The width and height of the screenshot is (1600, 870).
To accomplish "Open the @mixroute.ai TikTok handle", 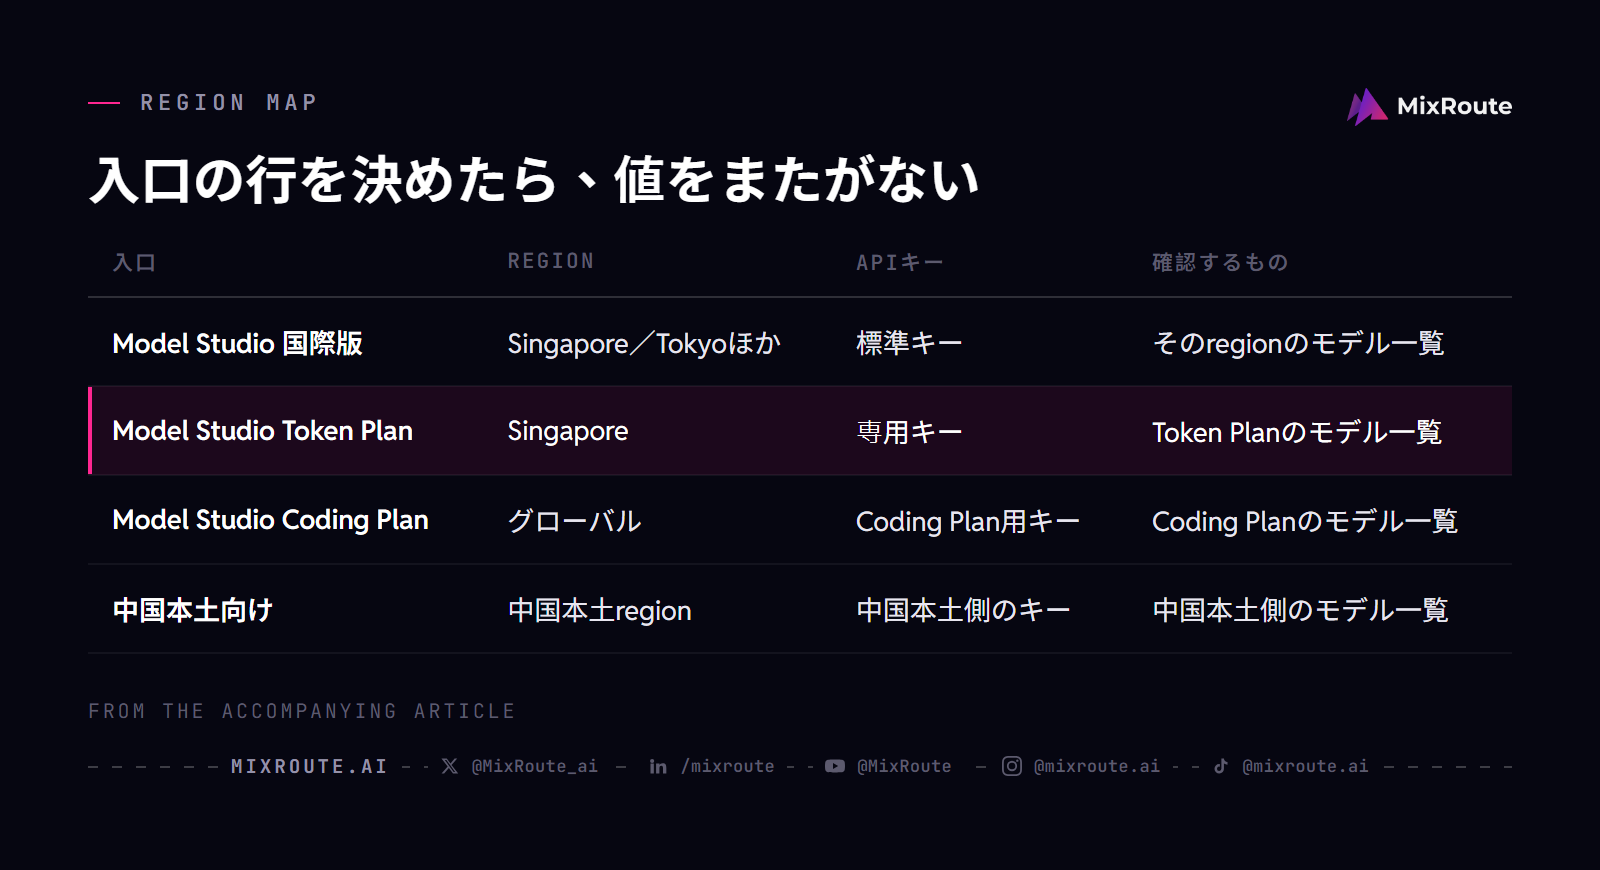I will tap(1305, 766).
